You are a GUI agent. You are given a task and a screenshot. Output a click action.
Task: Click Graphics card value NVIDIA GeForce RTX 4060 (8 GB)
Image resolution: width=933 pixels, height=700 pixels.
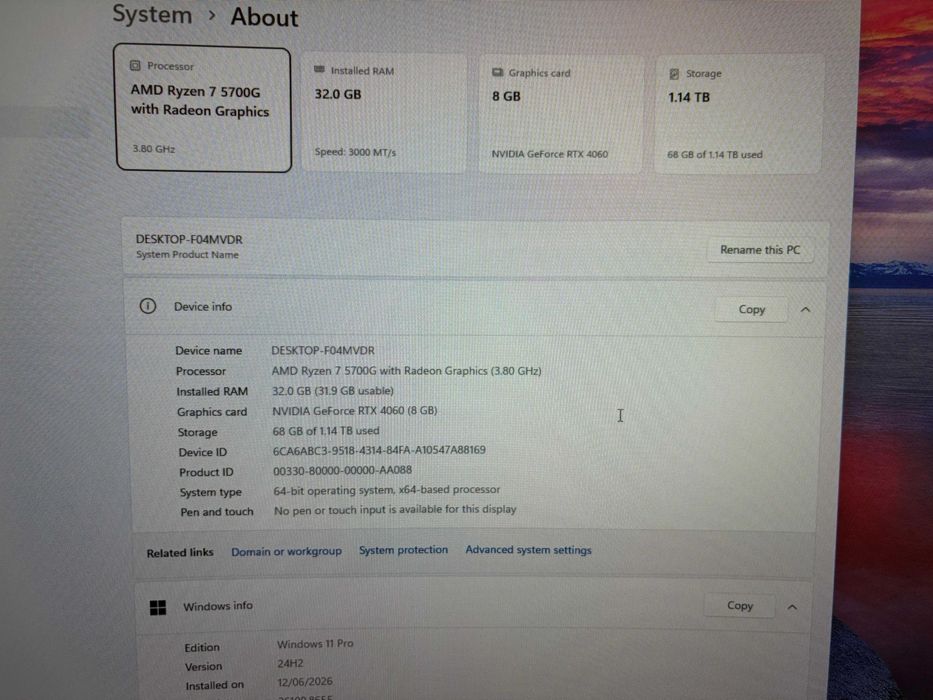[355, 411]
